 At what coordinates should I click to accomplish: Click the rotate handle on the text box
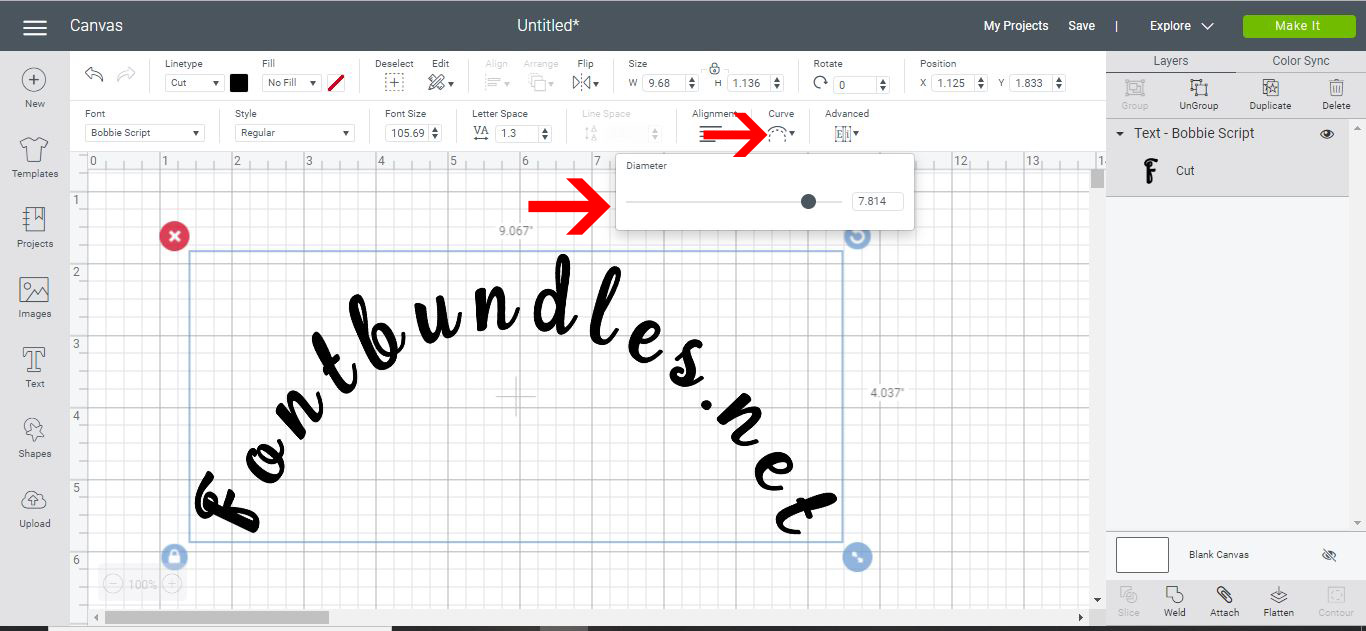tap(857, 237)
